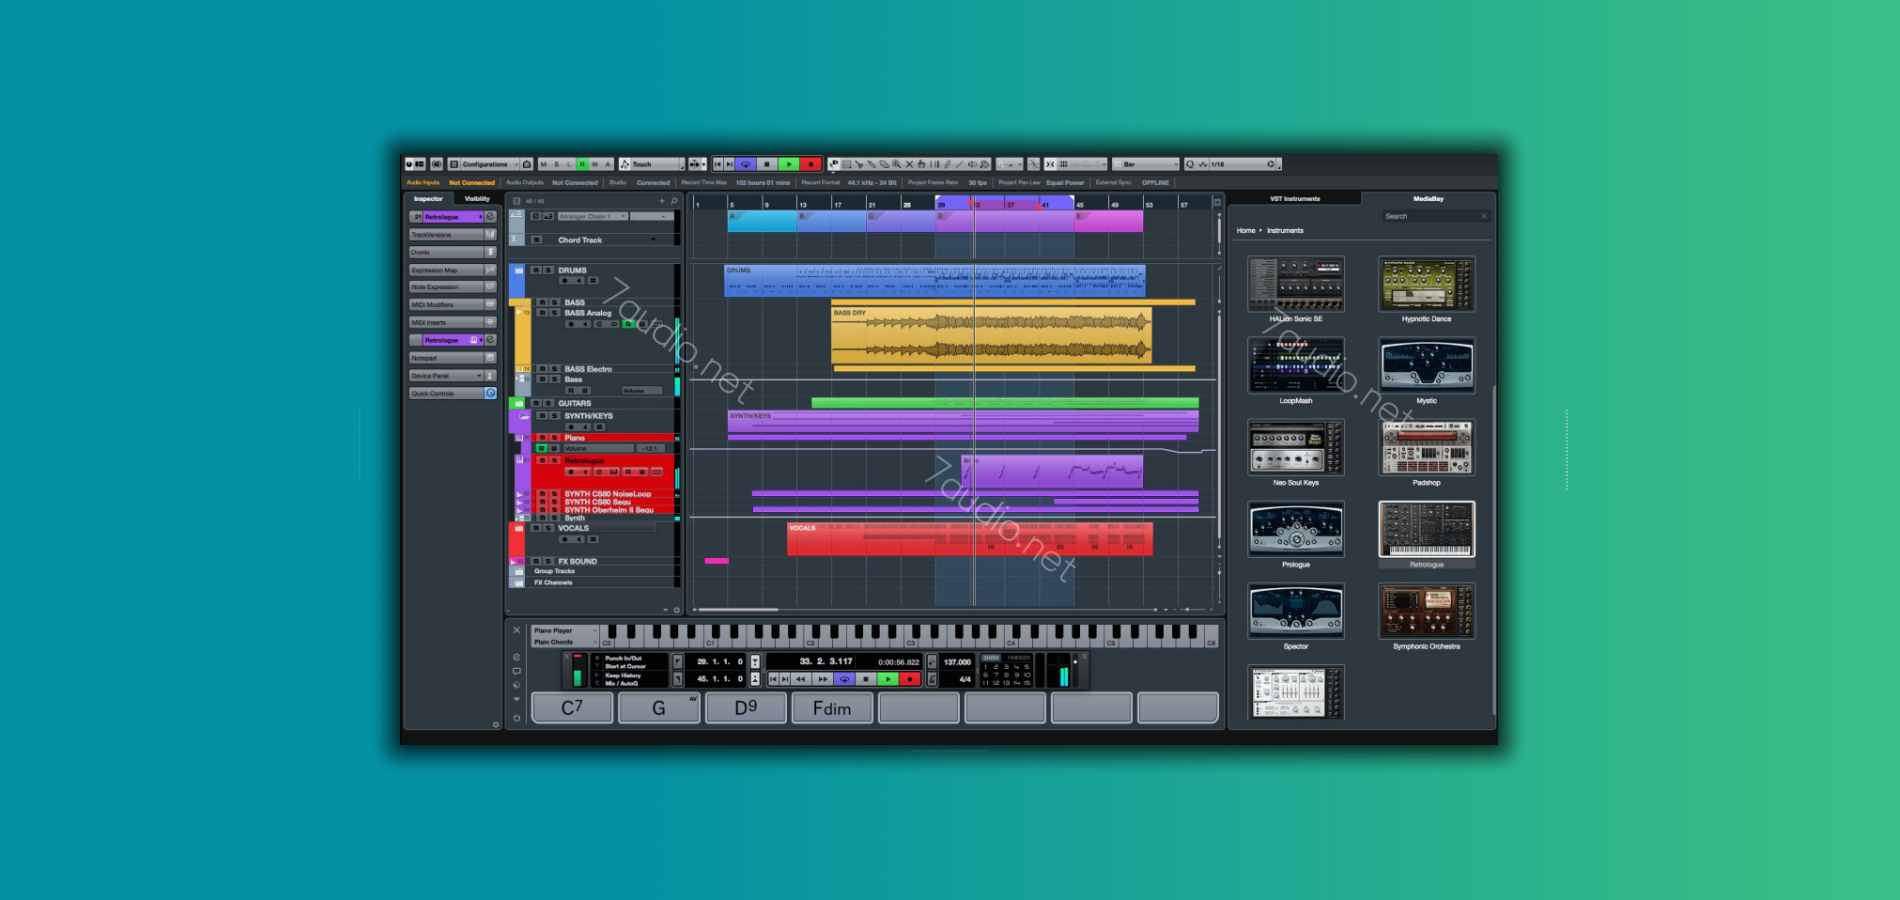Select the Zoom magnifier tool in toolbar
This screenshot has width=1900, height=900.
point(897,164)
